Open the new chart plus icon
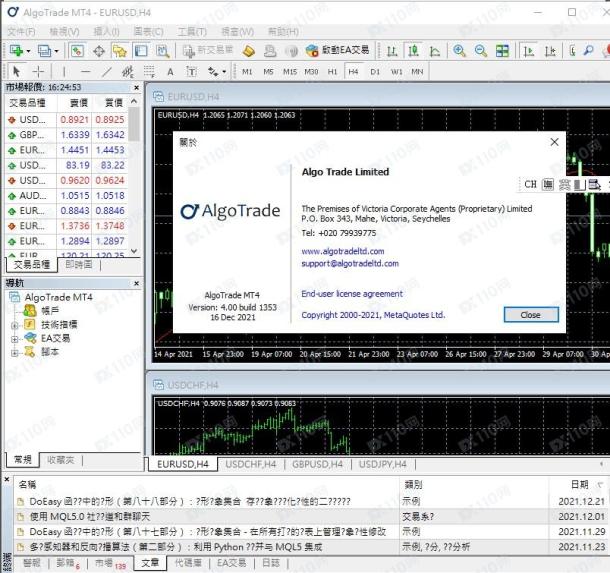Screen dimensions: 610x573 16,51
